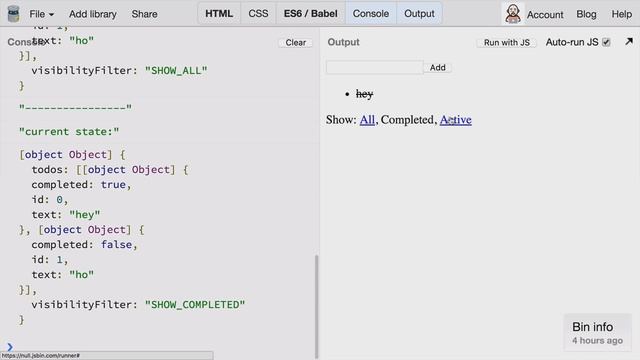
Task: Select the 'completed: false,' console line
Action: (x=84, y=244)
